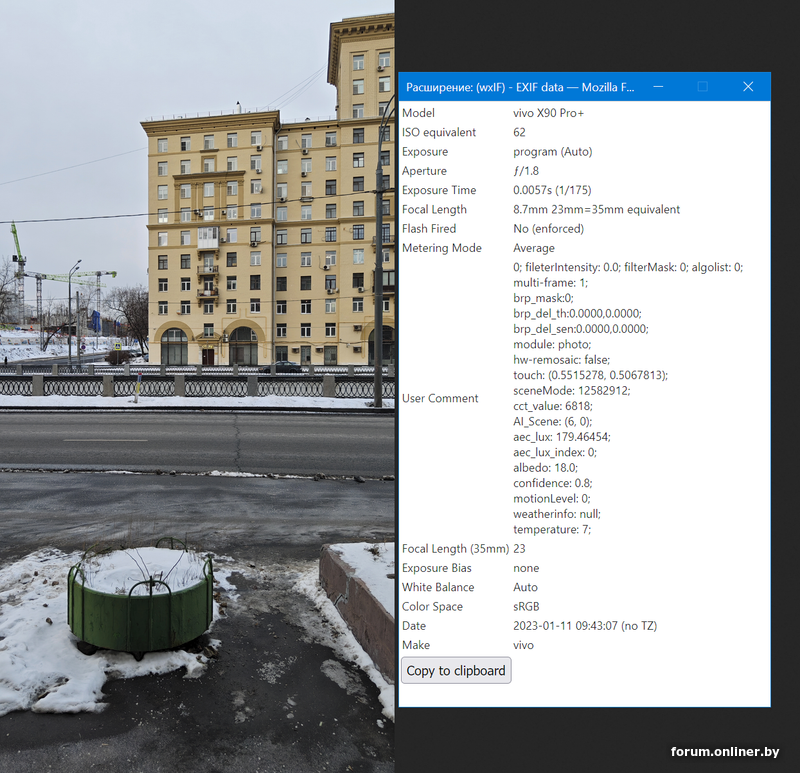The width and height of the screenshot is (800, 773).
Task: Select the Focal Length (35mm) value 23
Action: pos(519,548)
